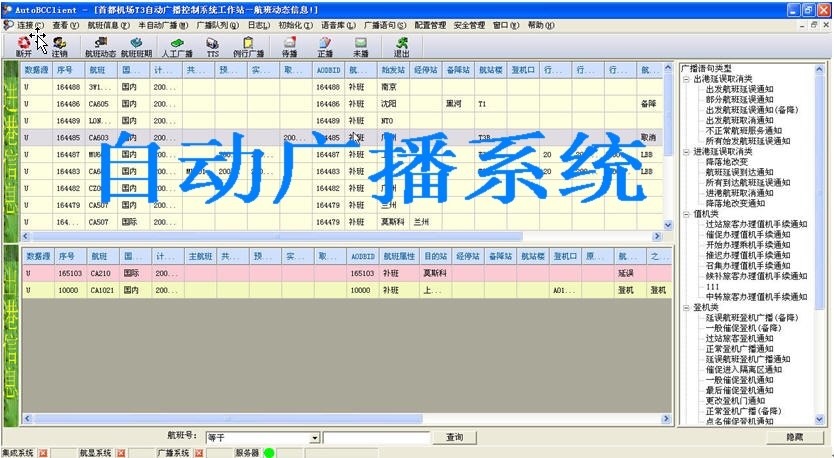The height and width of the screenshot is (458, 834).
Task: Click the 退出 exit toolbar icon
Action: coord(401,46)
